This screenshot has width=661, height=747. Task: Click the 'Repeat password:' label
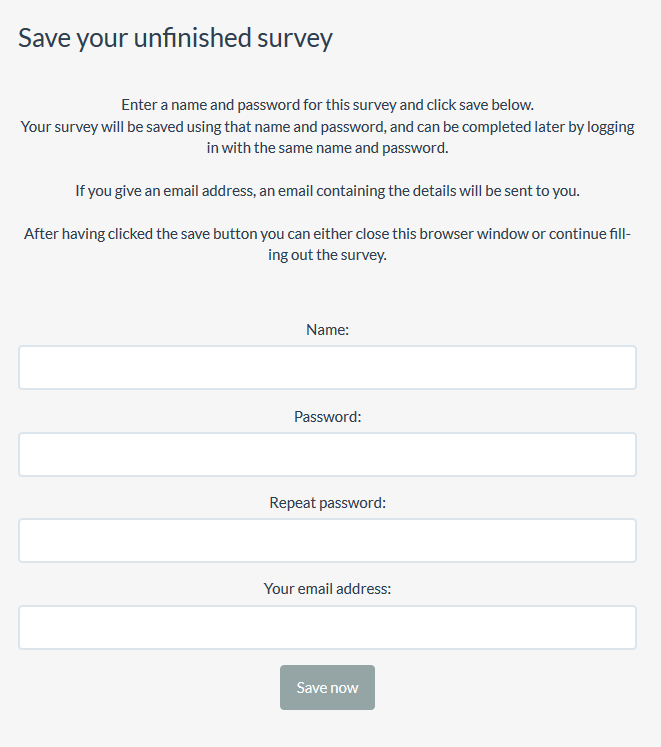(327, 503)
